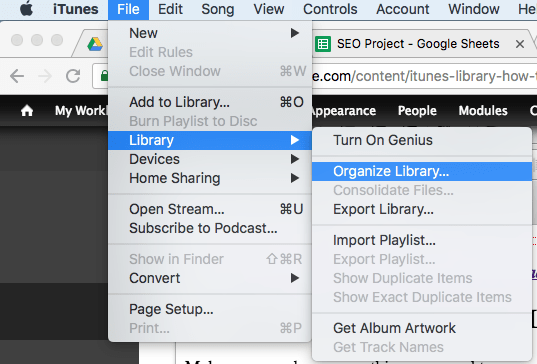The height and width of the screenshot is (364, 537).
Task: Select Import Playlist…
Action: 422,240
